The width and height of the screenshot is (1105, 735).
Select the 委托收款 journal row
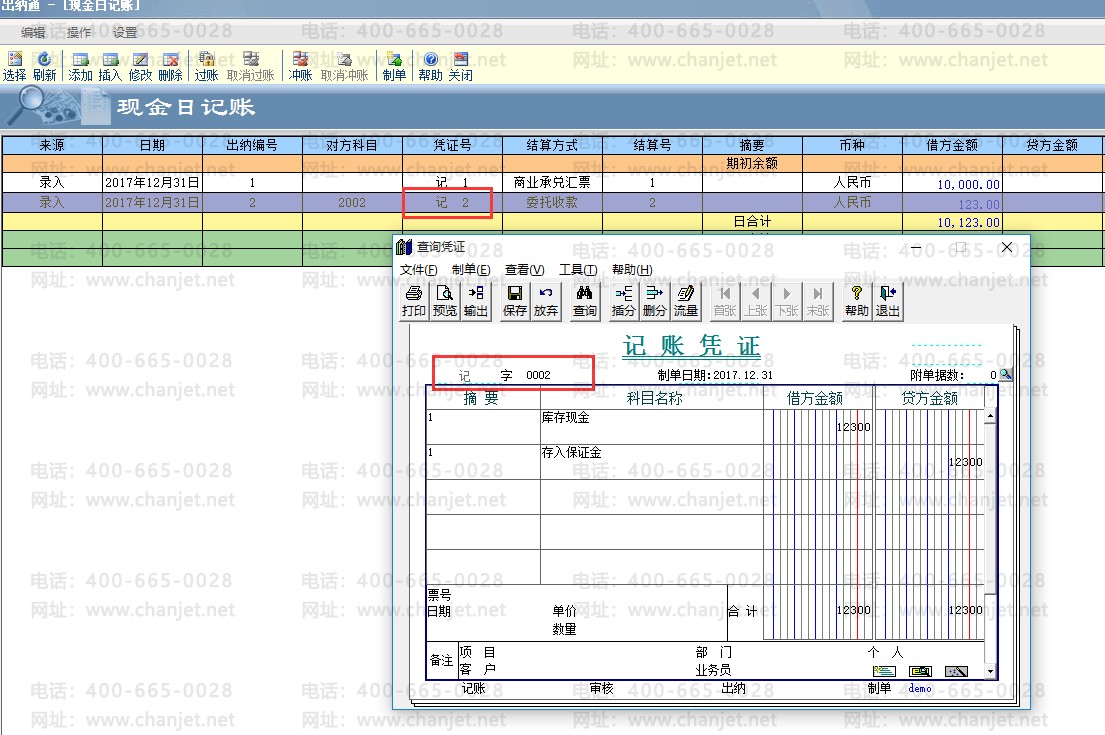coord(552,202)
